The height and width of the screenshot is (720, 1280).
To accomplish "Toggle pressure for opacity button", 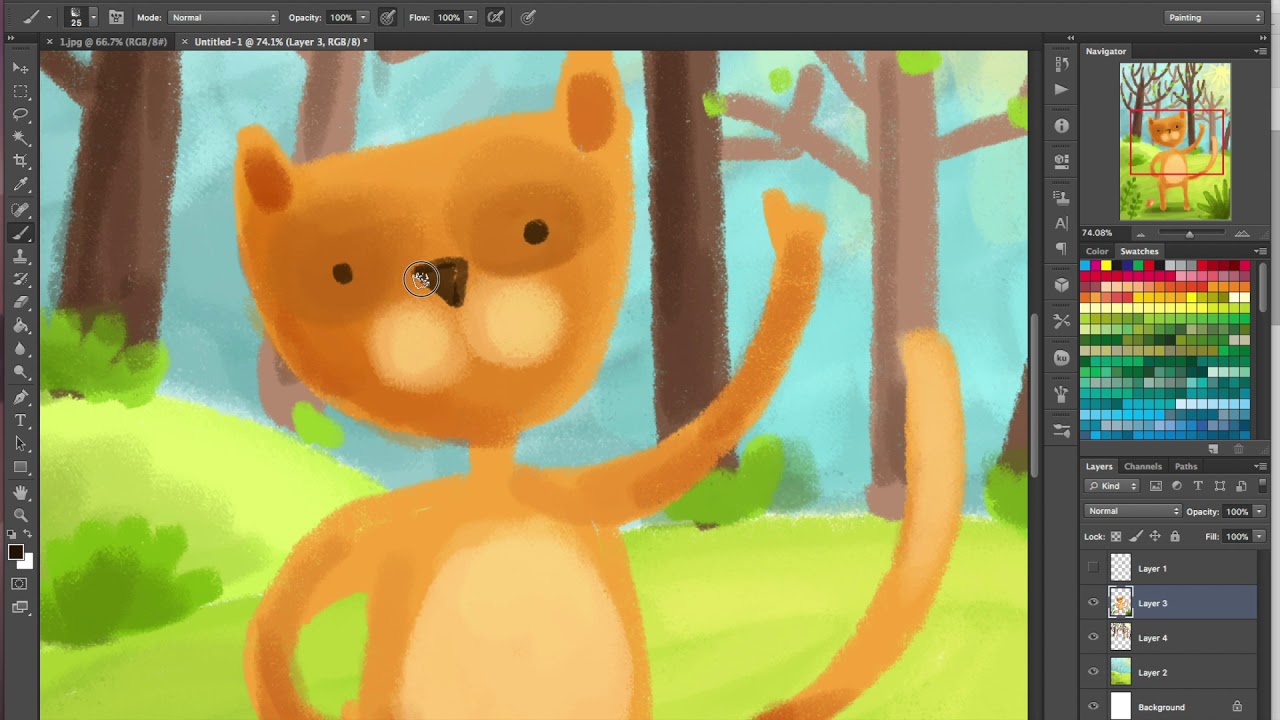I will pyautogui.click(x=387, y=17).
